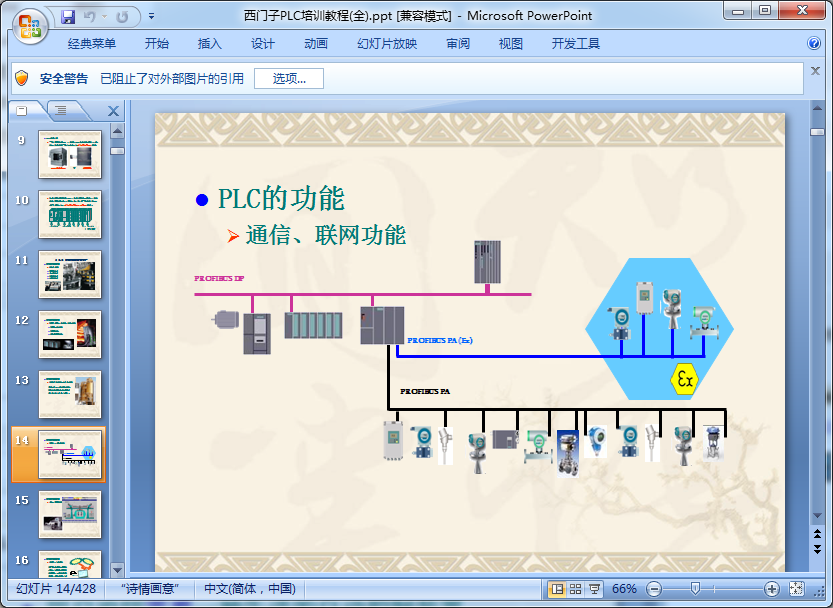Select slide 14 thumbnail

[70, 454]
